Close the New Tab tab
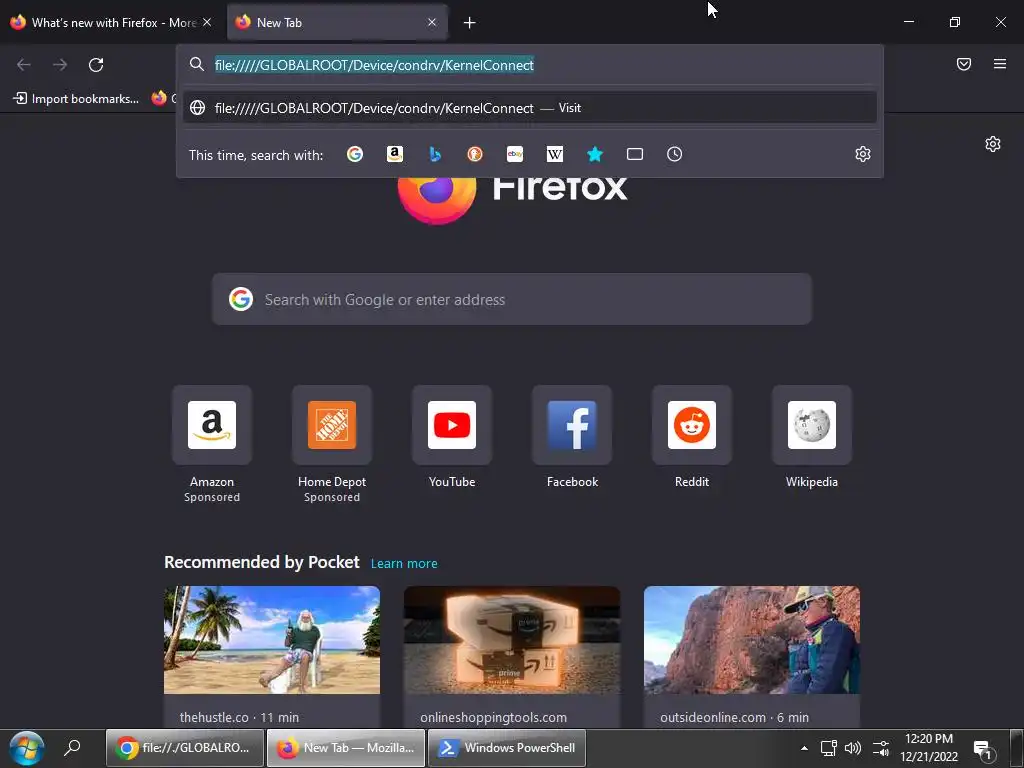Viewport: 1024px width, 768px height. [432, 22]
